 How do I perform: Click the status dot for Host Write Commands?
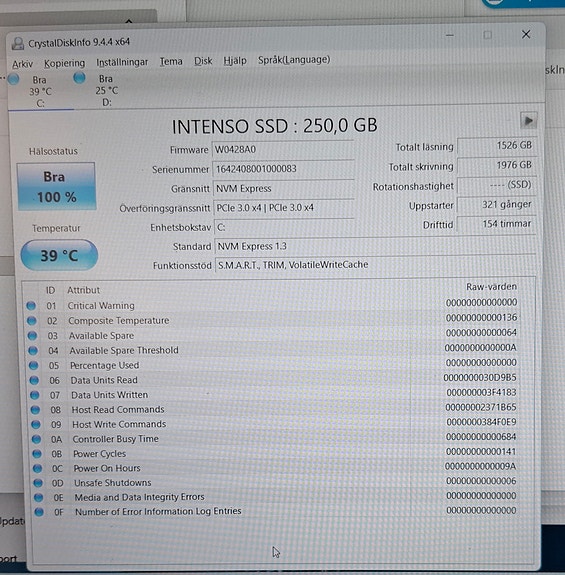[x=36, y=424]
